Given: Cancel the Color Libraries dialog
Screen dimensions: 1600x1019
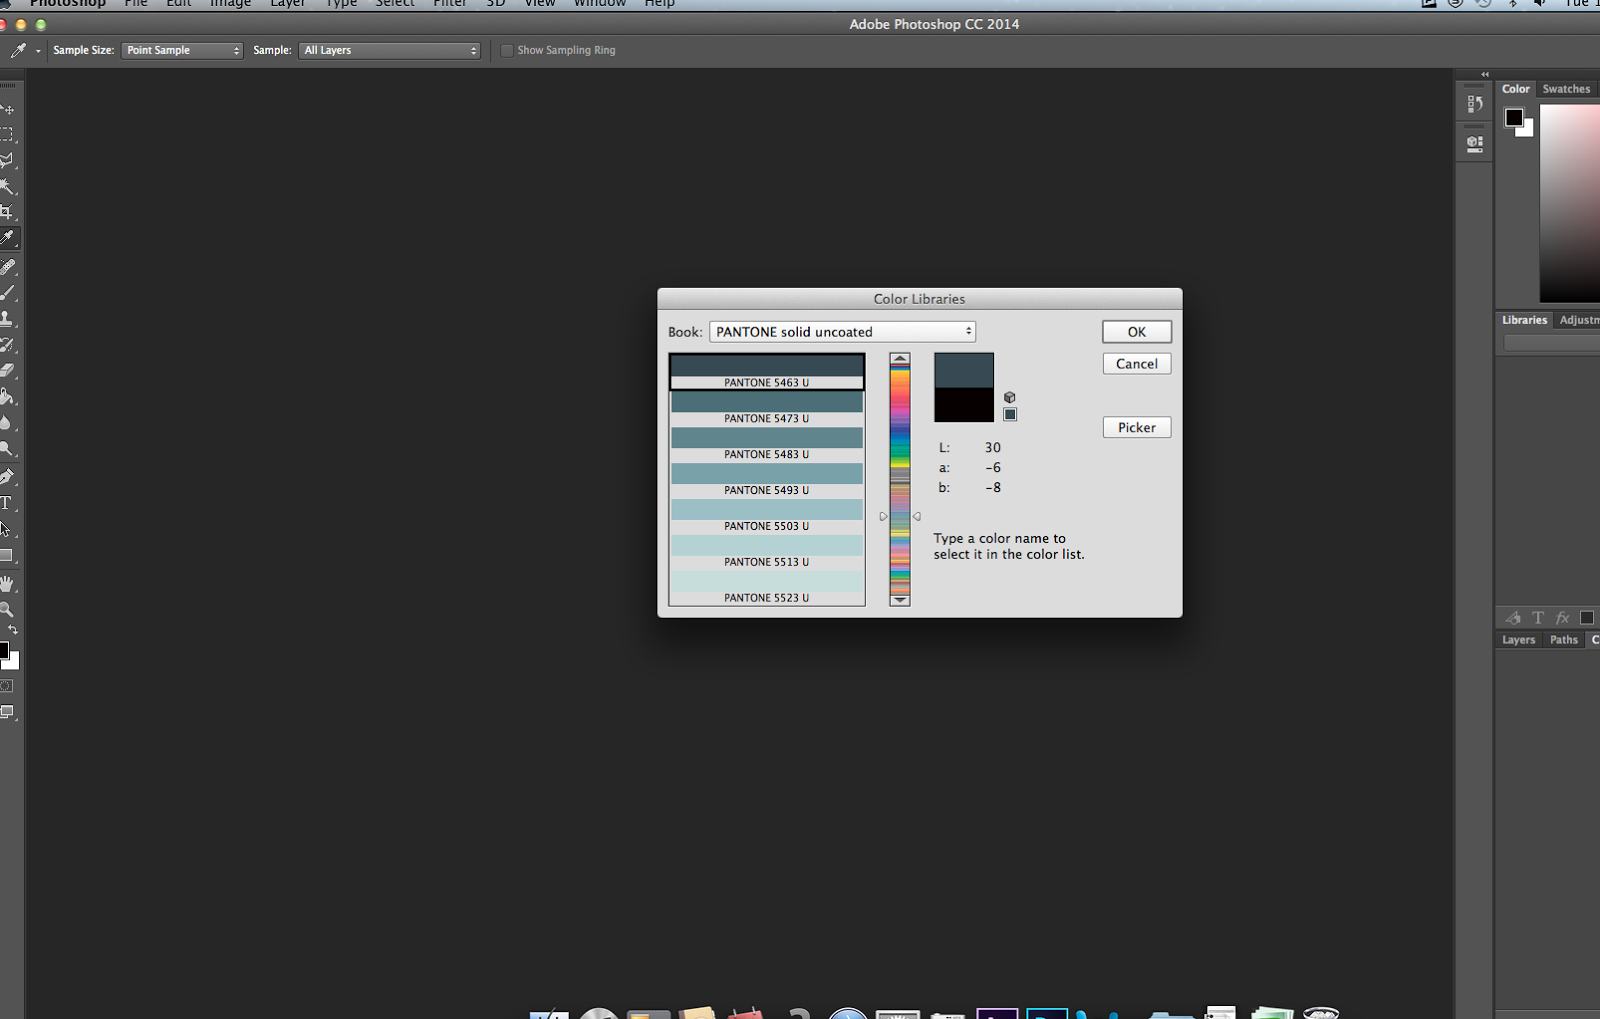Looking at the screenshot, I should coord(1137,364).
